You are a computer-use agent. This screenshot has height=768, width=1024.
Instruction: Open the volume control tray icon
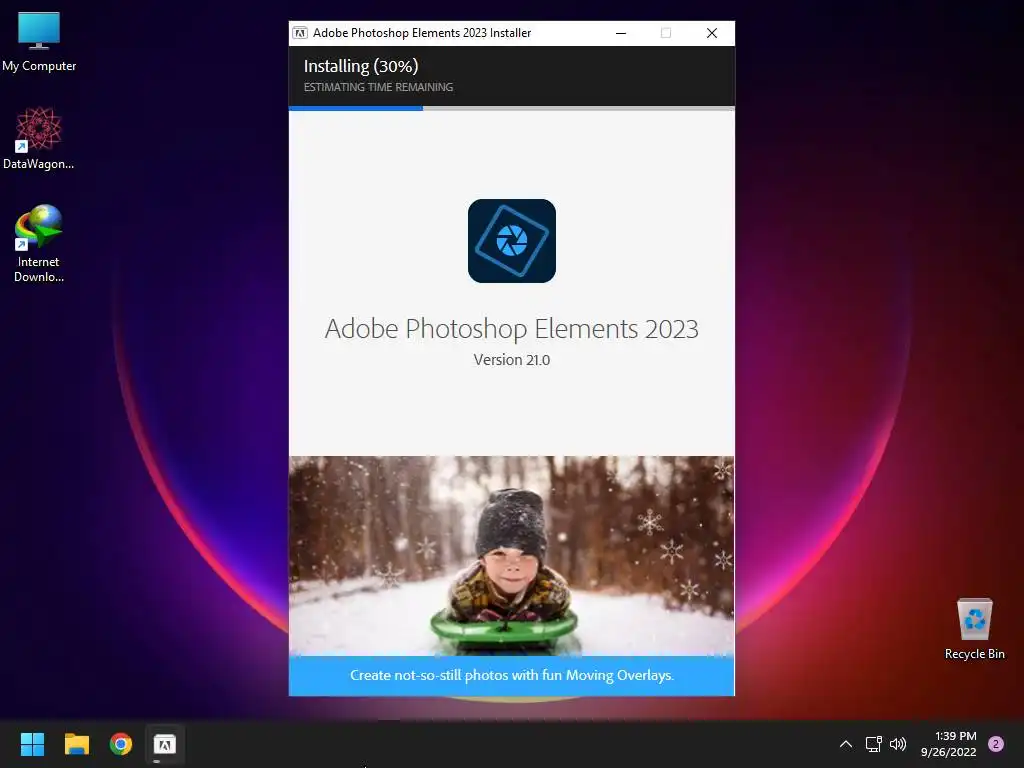tap(898, 744)
